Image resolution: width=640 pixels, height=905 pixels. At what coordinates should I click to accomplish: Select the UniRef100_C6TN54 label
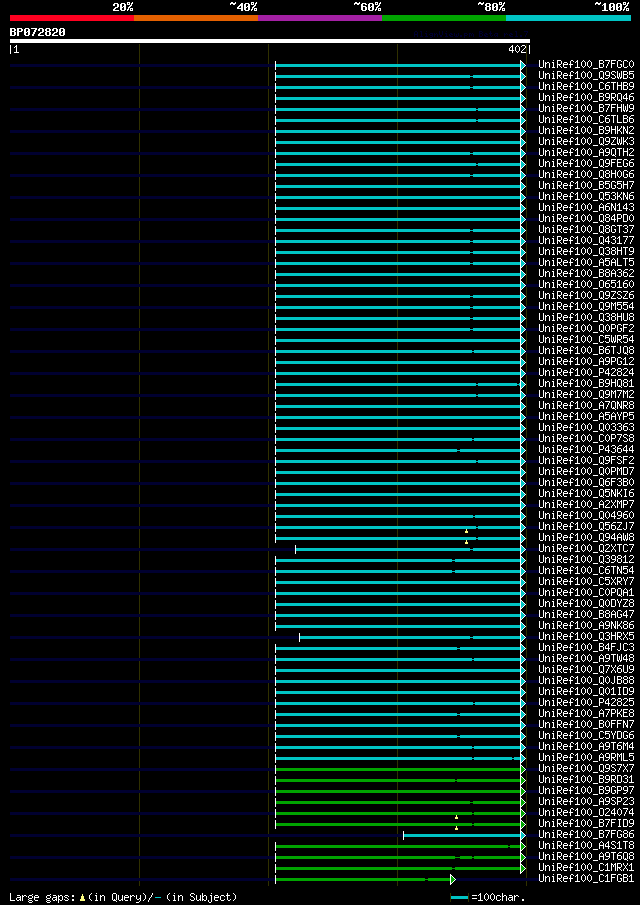(586, 570)
